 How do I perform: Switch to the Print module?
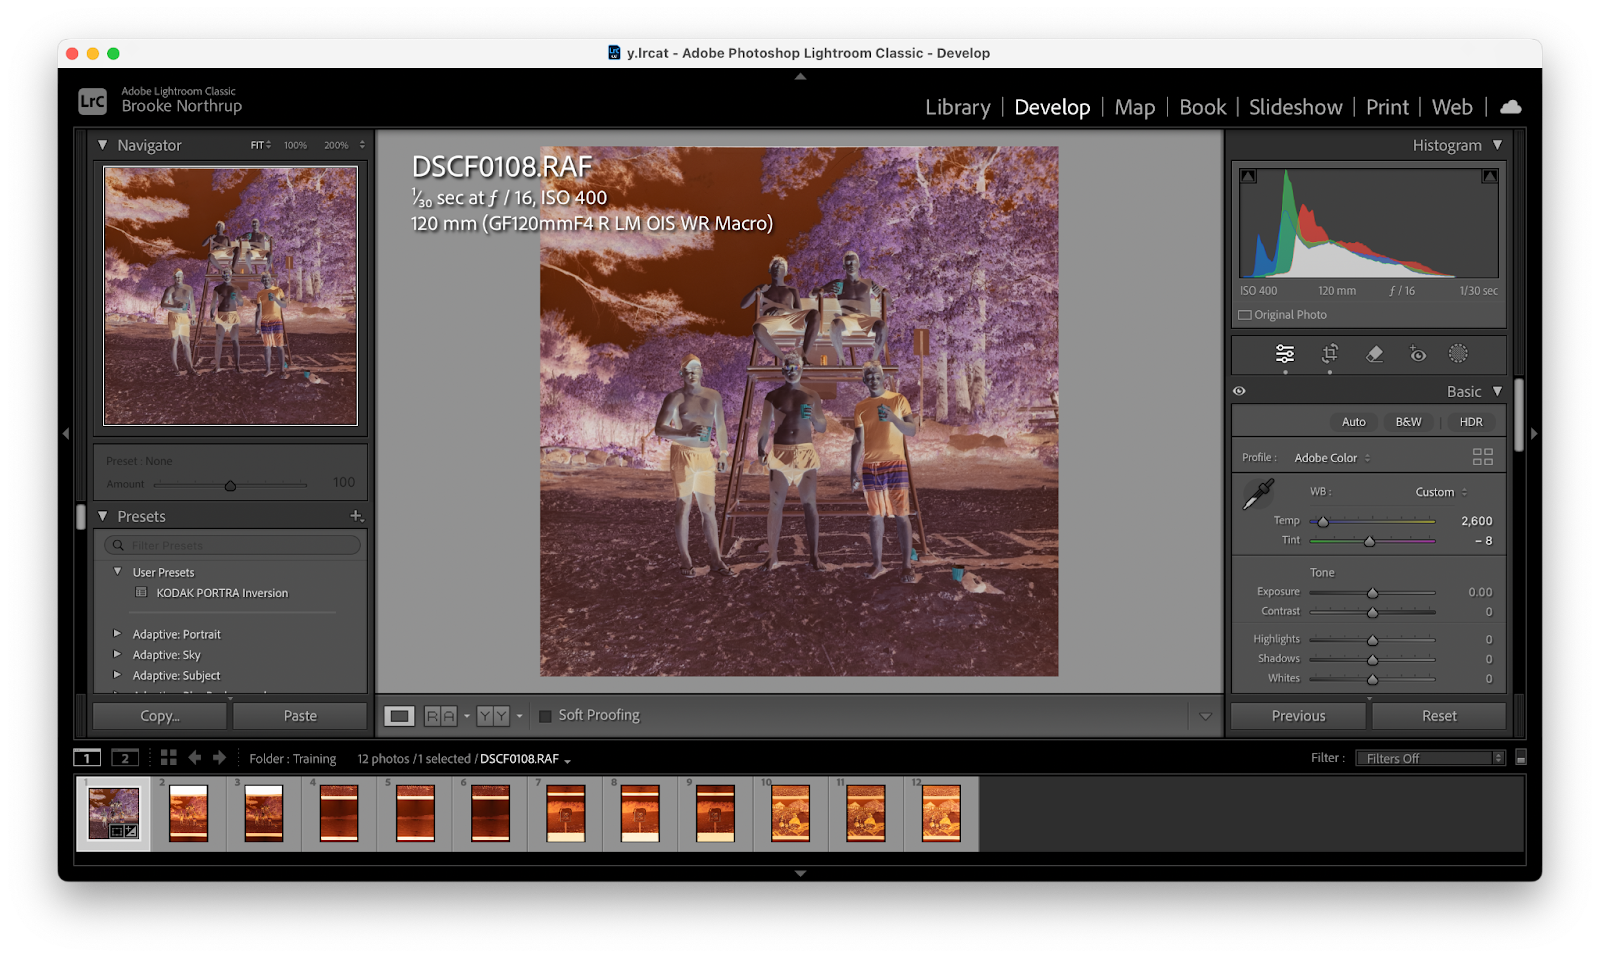1387,107
